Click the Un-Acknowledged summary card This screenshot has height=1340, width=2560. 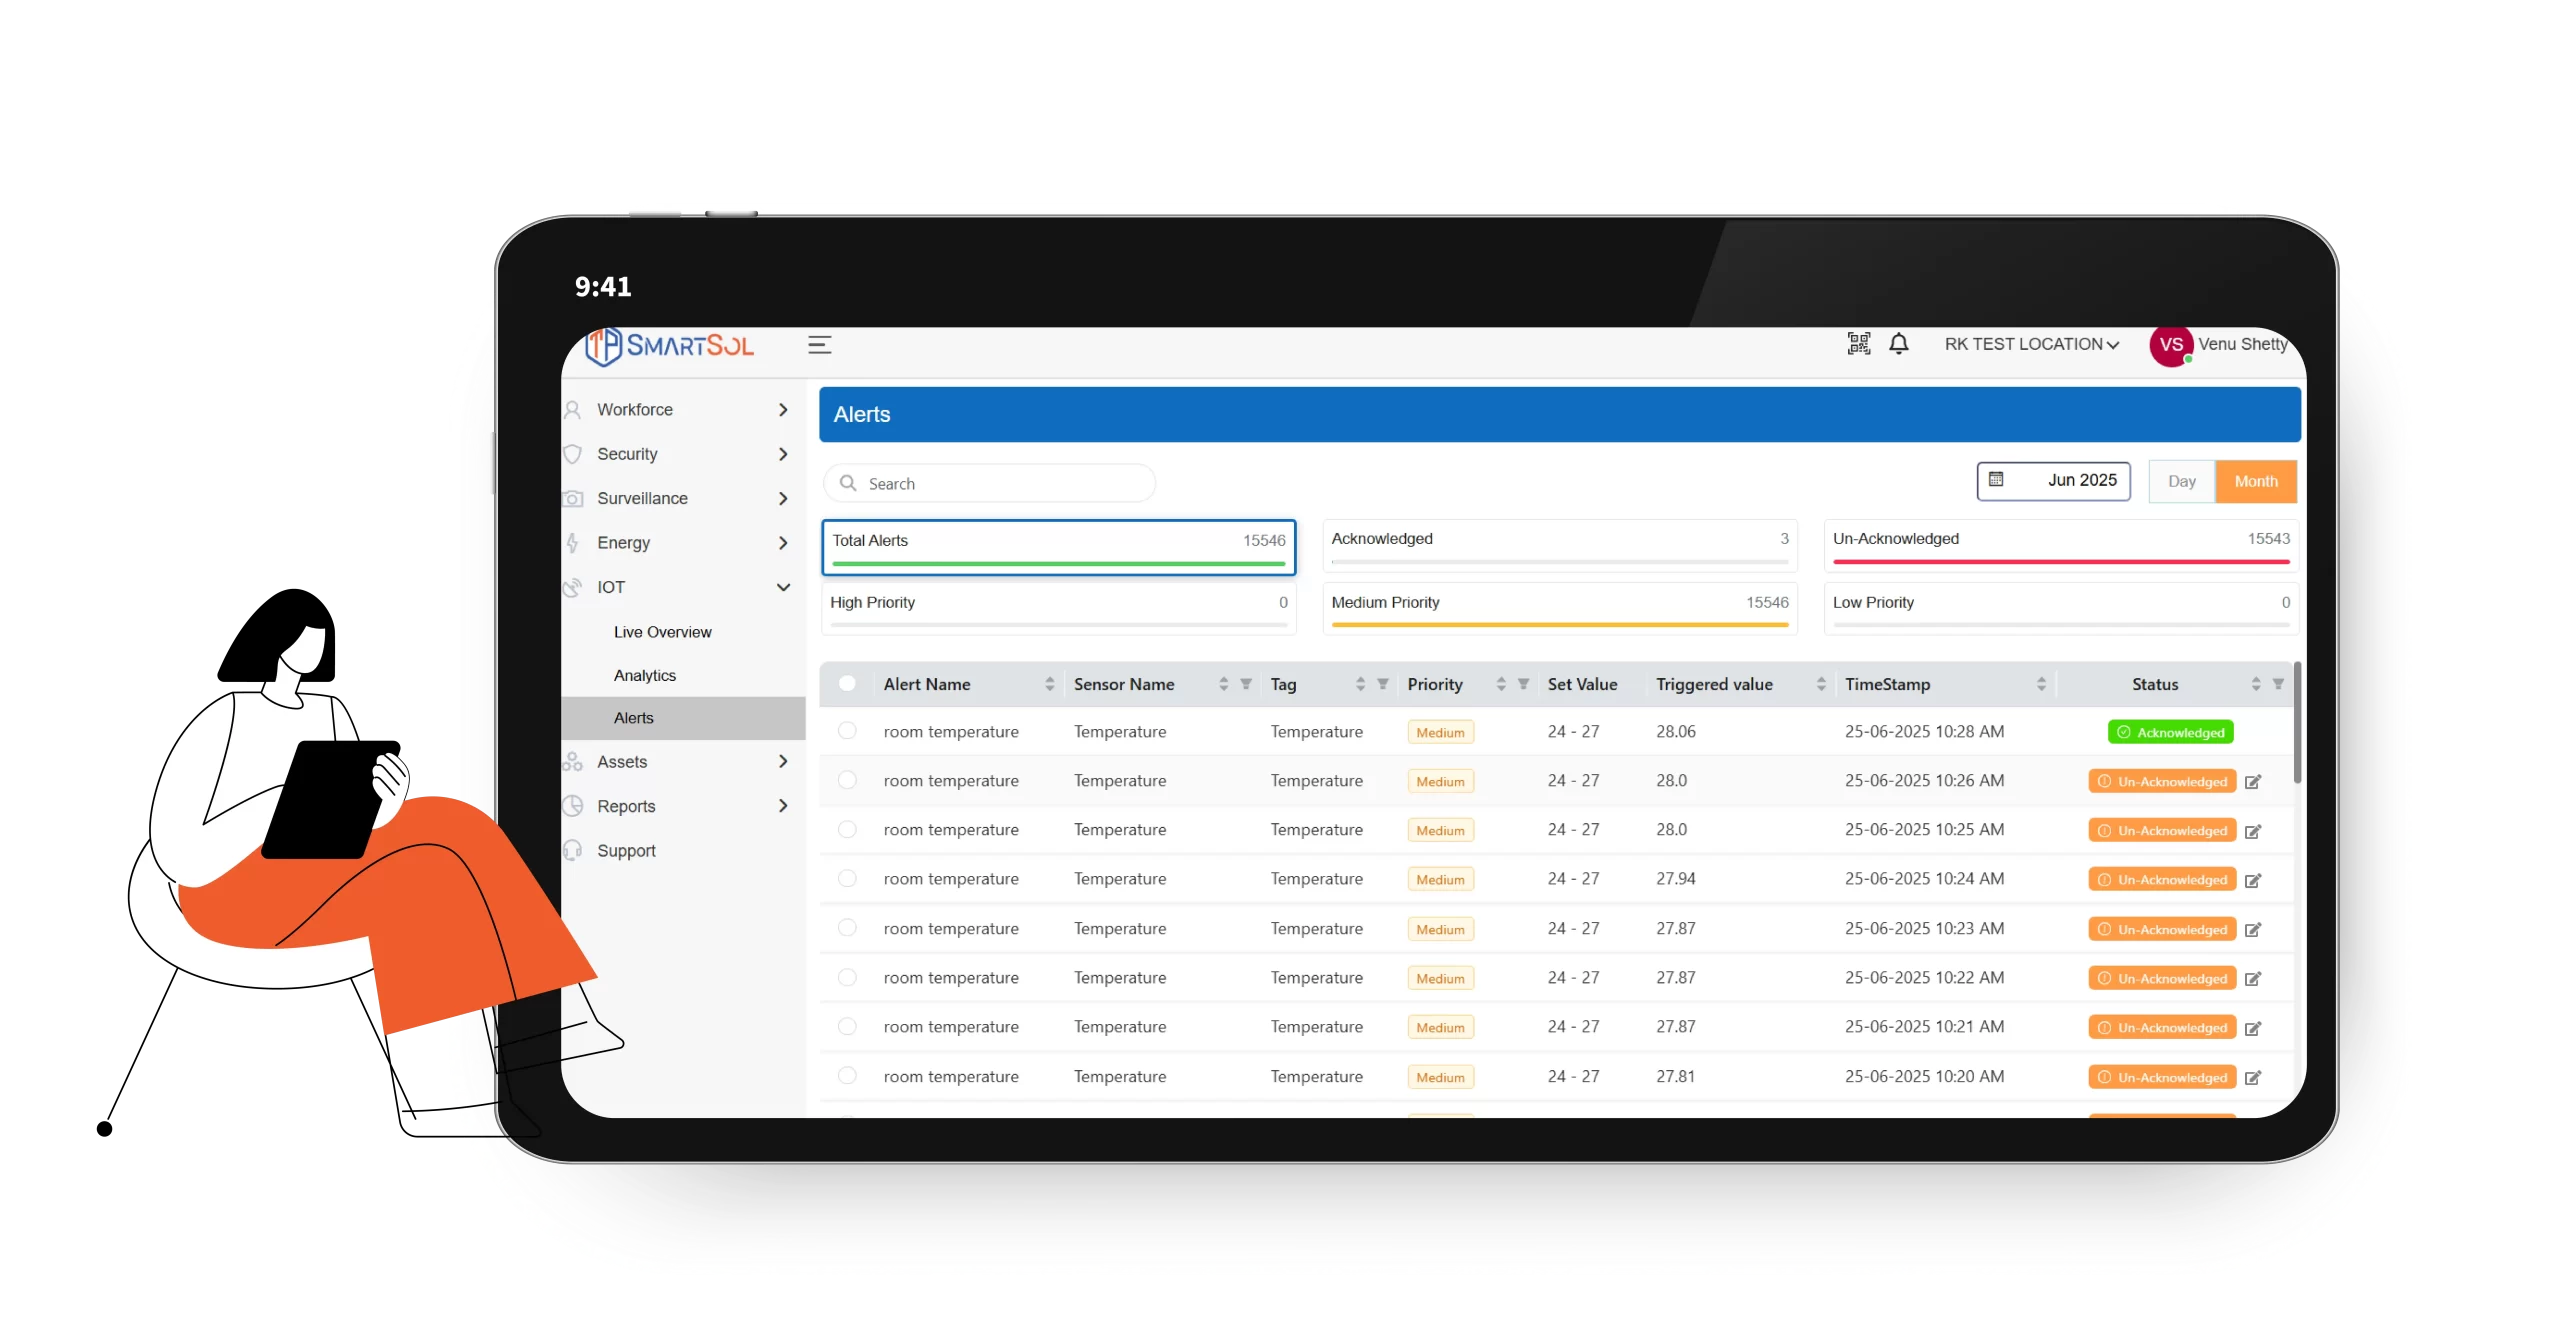tap(2060, 545)
